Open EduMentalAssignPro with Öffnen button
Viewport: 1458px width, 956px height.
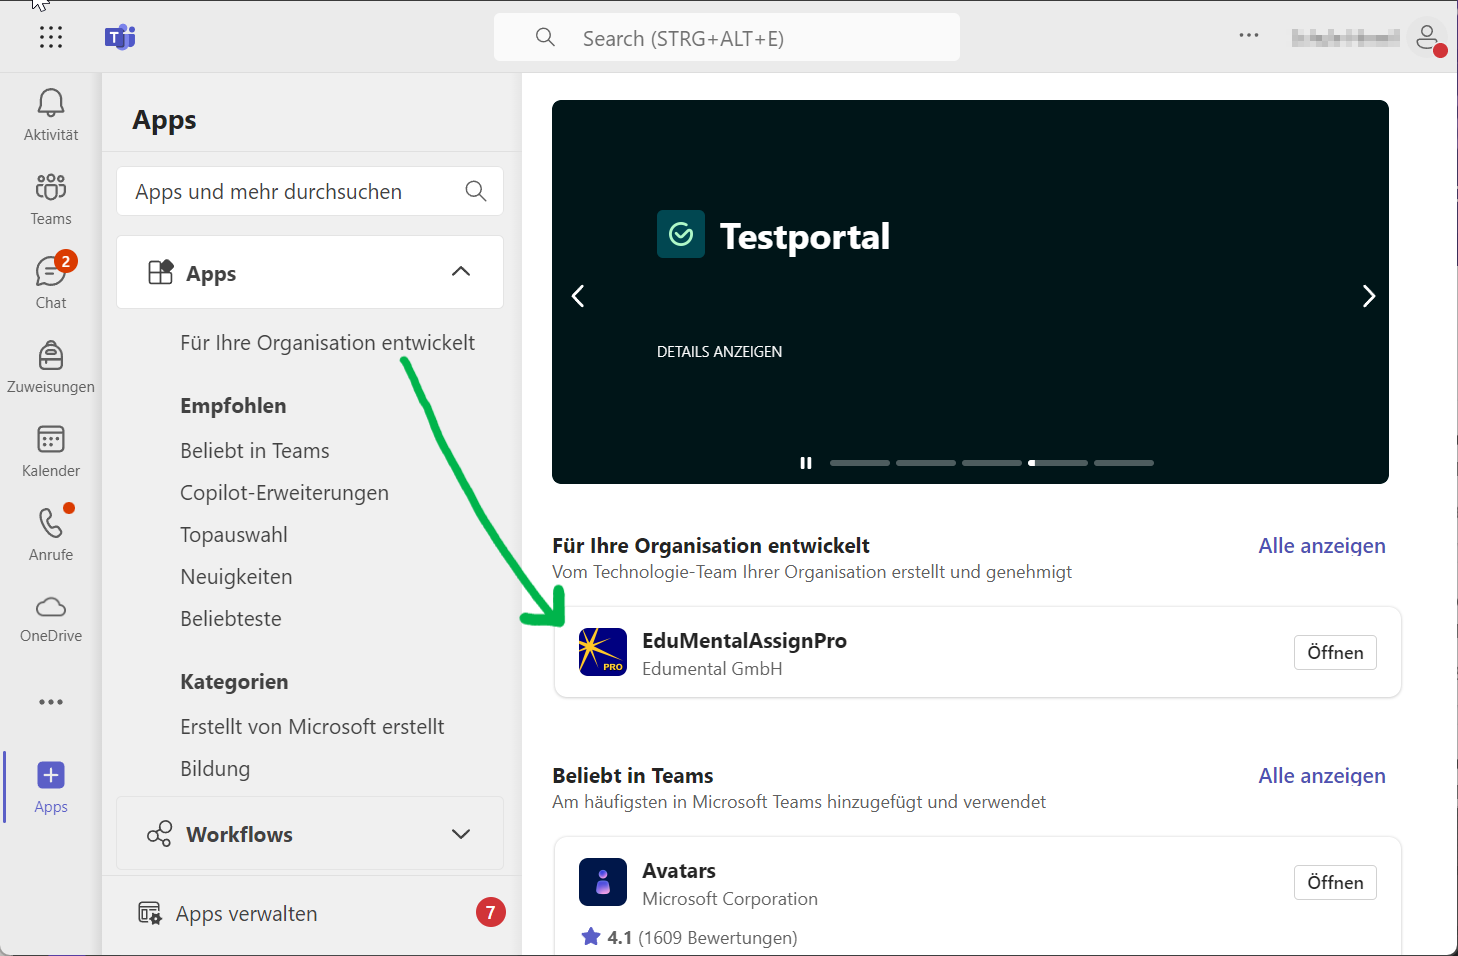click(1335, 653)
